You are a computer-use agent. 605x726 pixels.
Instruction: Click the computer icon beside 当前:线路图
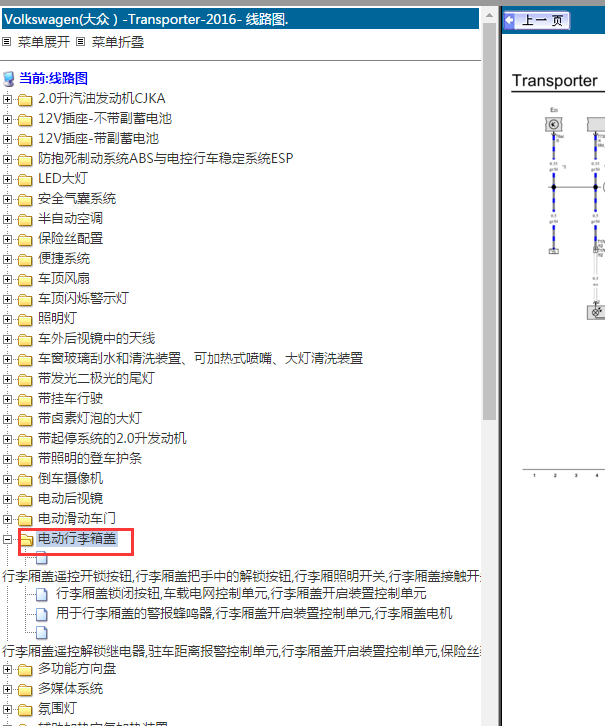pyautogui.click(x=9, y=79)
